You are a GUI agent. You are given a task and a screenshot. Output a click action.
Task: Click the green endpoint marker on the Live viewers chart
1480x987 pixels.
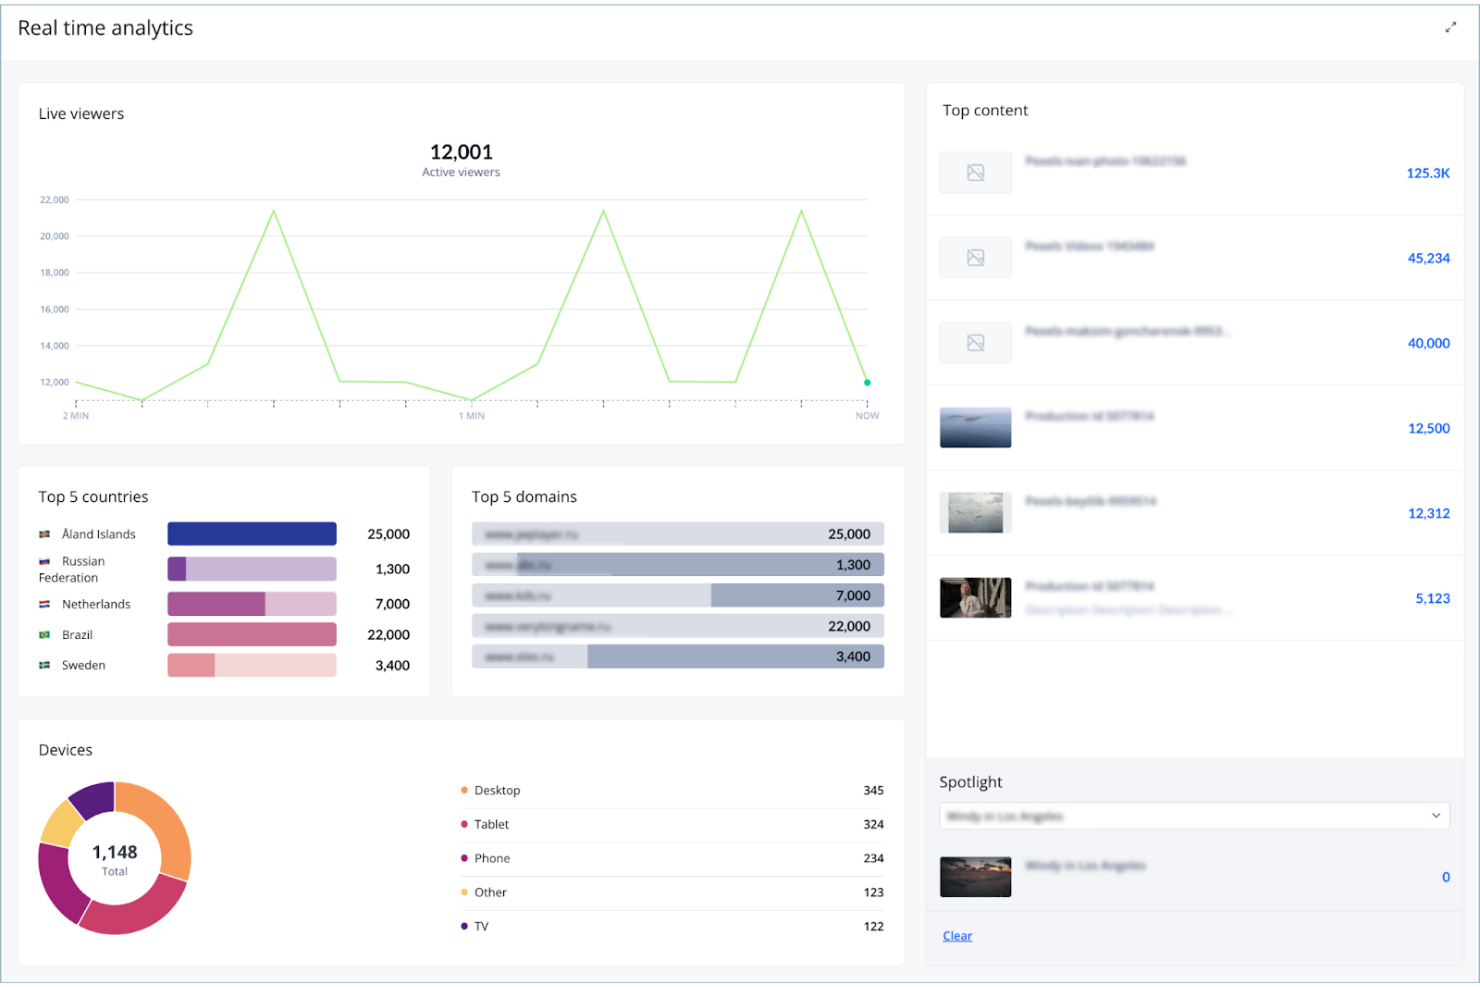pyautogui.click(x=866, y=381)
